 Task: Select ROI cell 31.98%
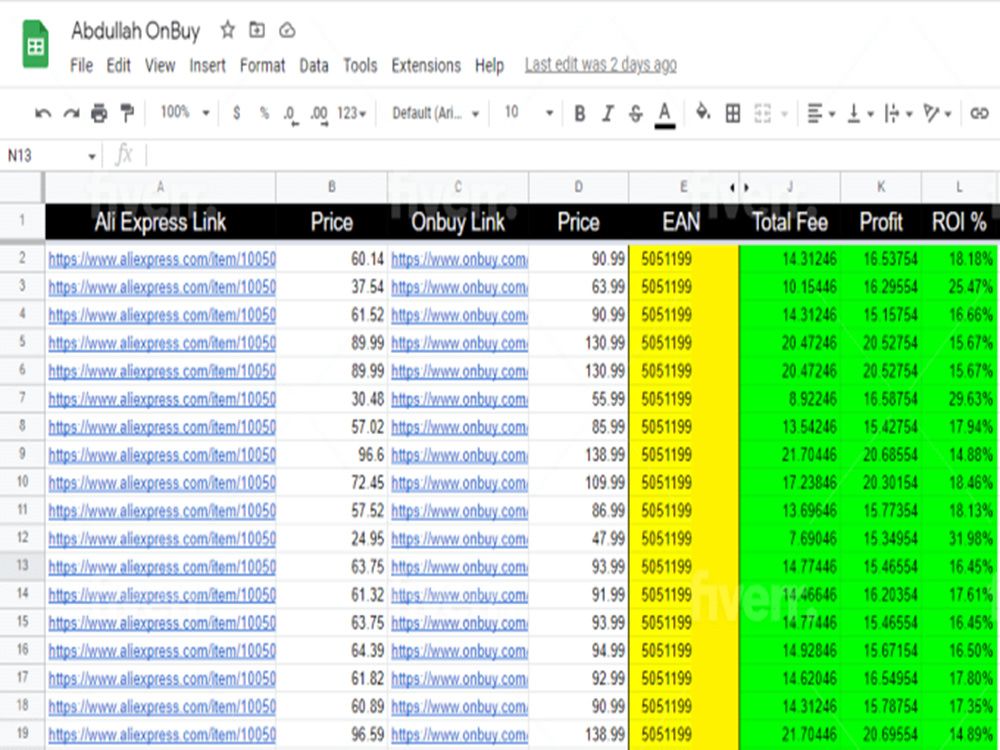[959, 539]
